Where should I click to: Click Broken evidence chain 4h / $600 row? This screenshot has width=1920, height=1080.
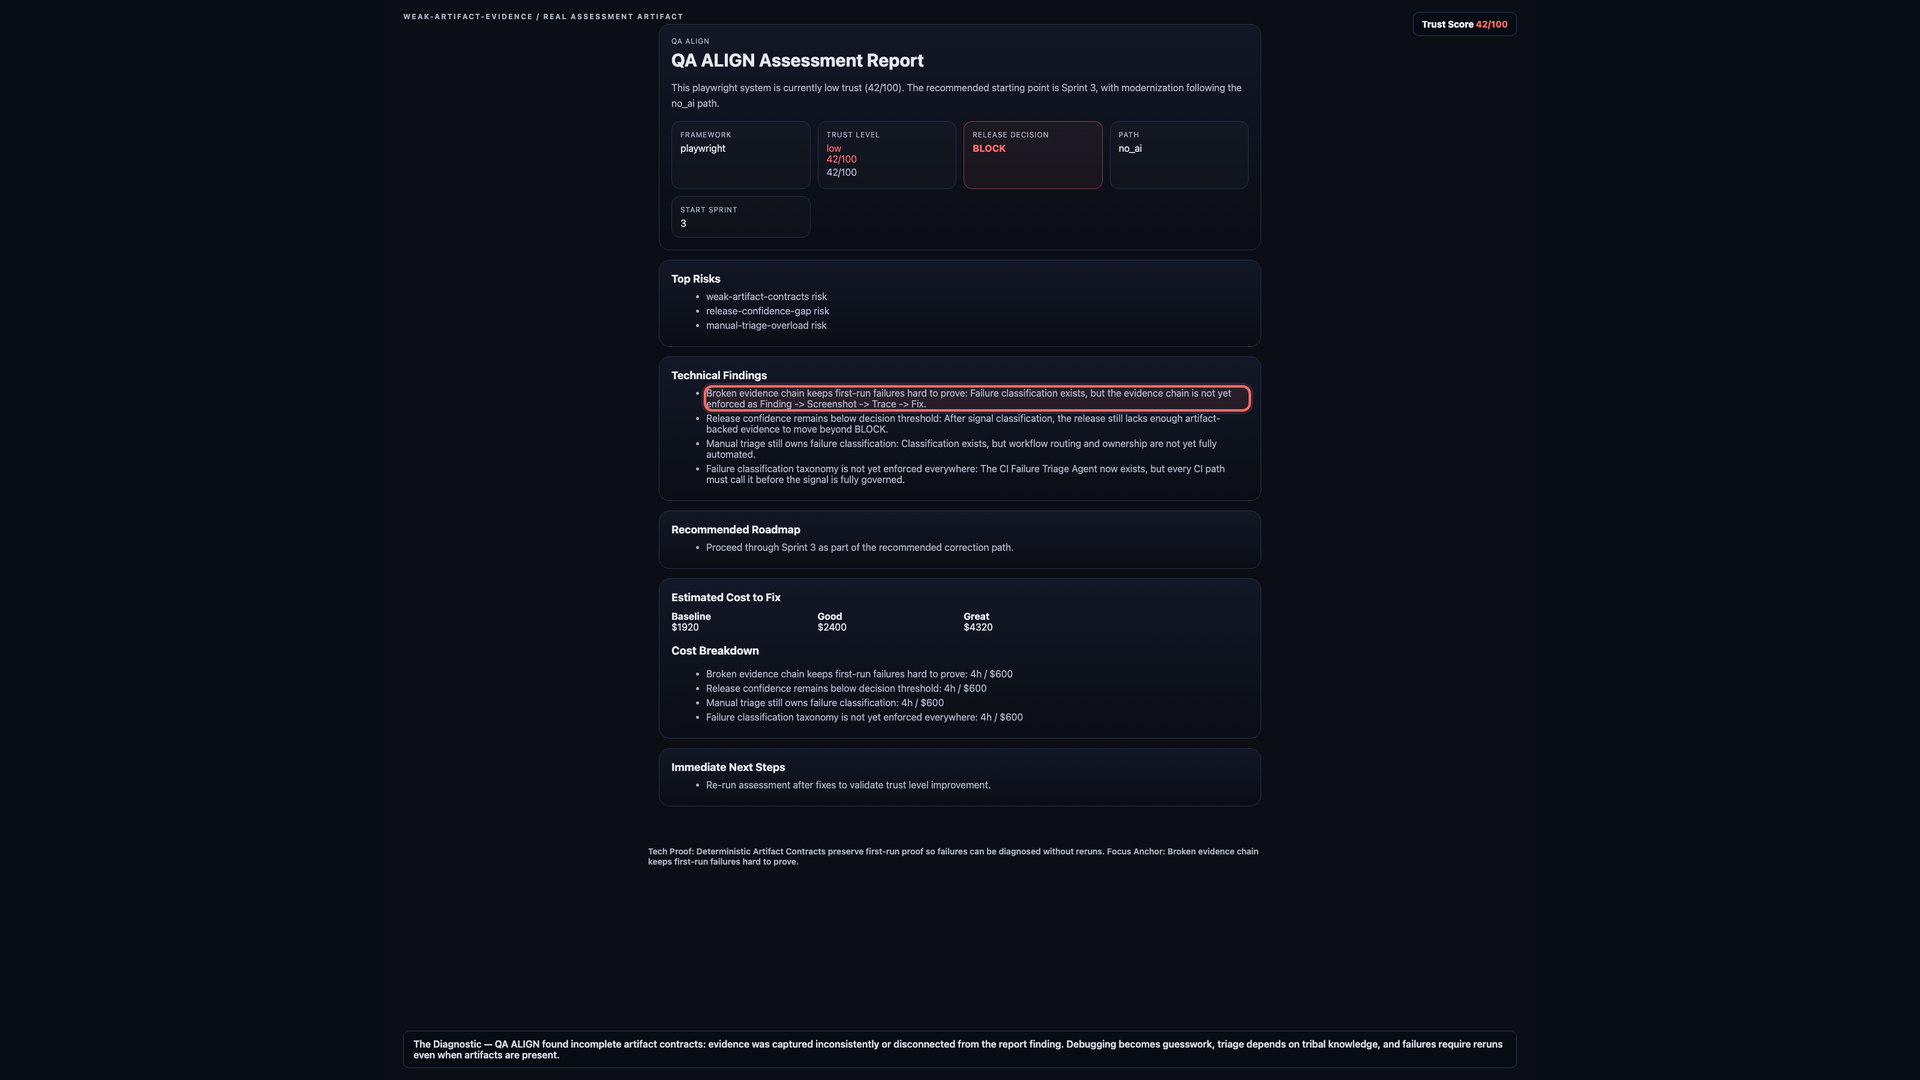859,674
